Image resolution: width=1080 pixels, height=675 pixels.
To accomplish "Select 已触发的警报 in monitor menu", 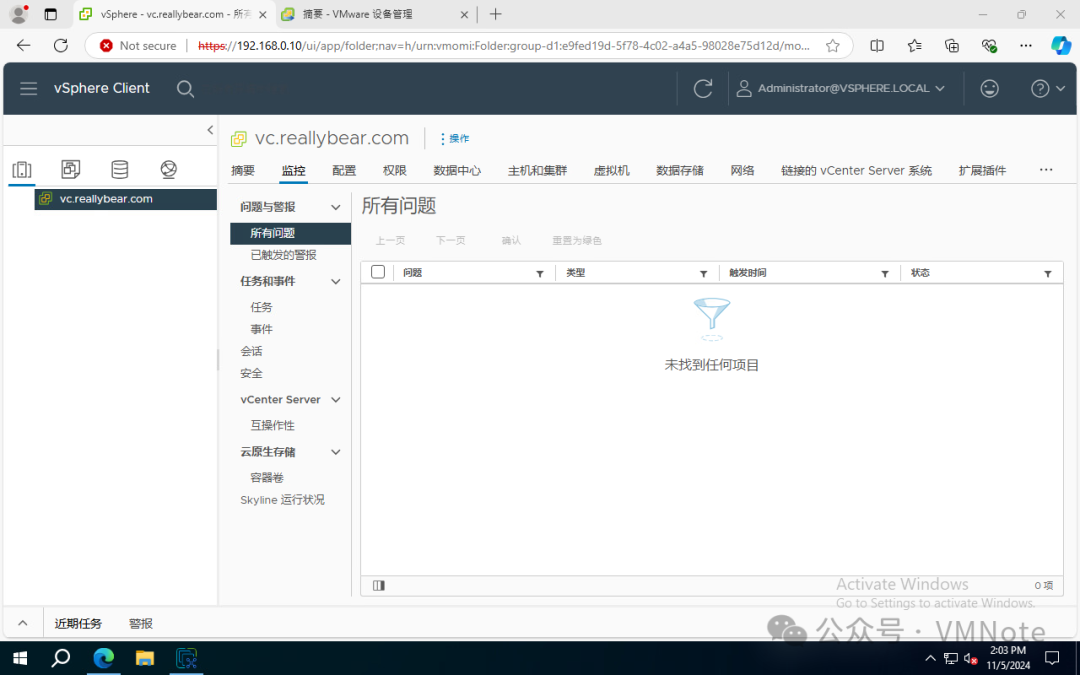I will pos(283,255).
